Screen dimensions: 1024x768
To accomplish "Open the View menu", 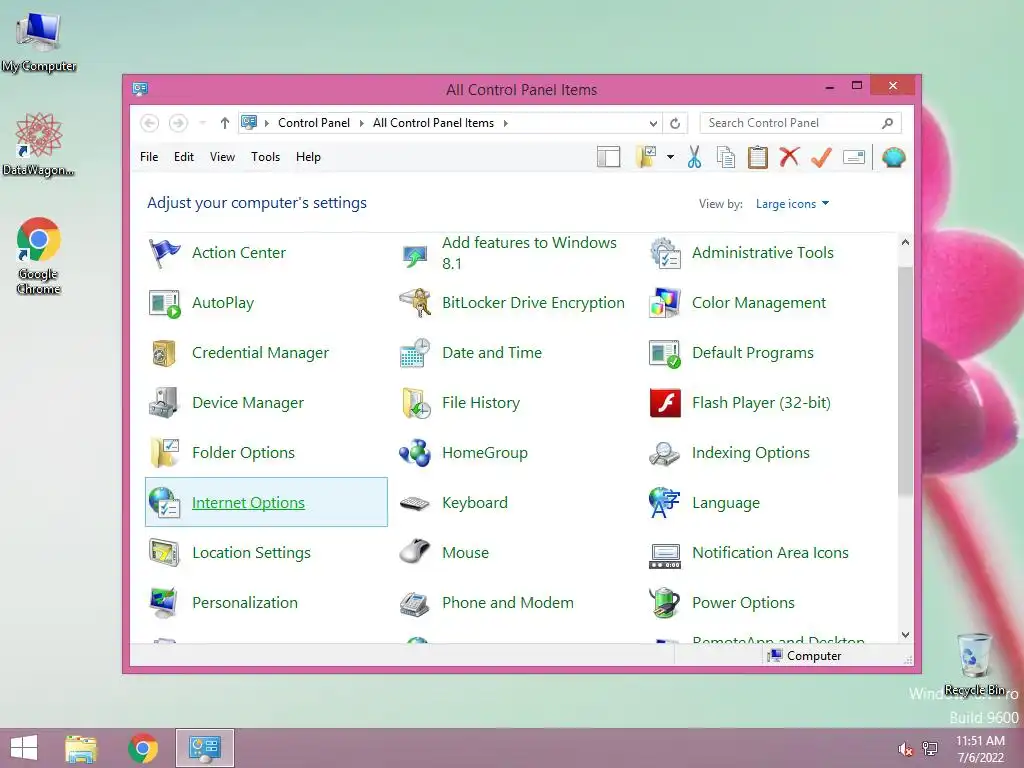I will (222, 157).
